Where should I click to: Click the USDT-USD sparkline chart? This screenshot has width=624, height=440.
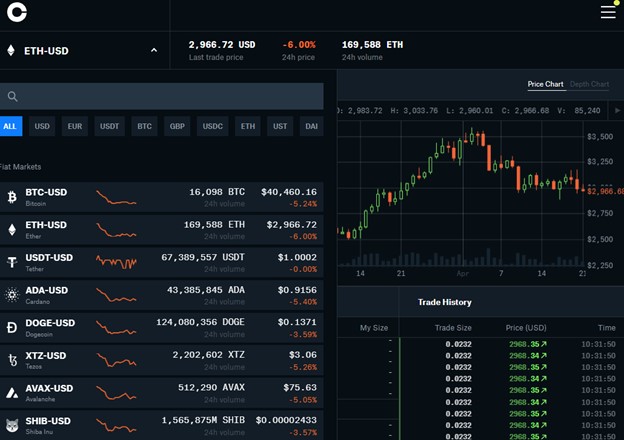click(x=116, y=262)
